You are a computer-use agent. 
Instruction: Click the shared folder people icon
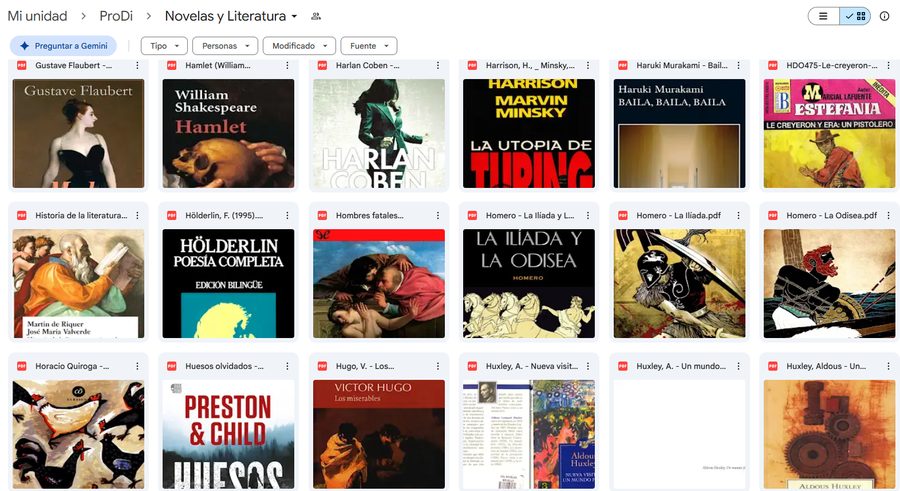coord(316,16)
